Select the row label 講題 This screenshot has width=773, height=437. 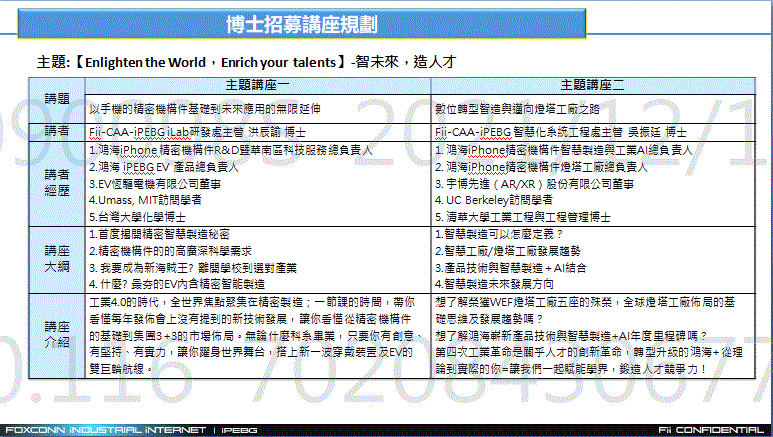point(57,99)
